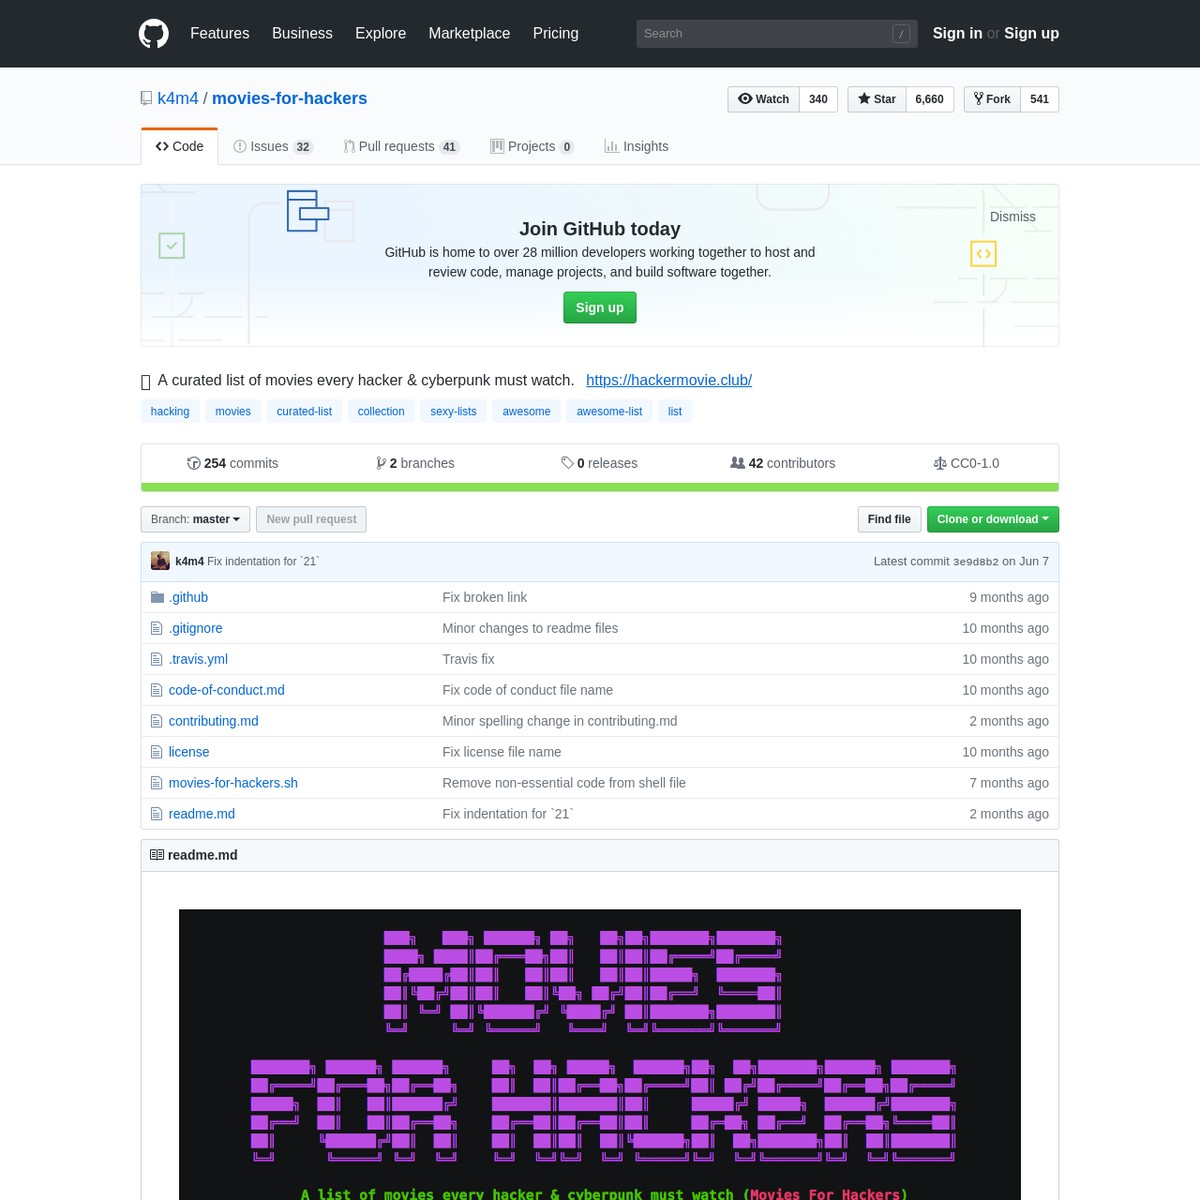1200x1200 pixels.
Task: Click the Watch button
Action: (763, 99)
